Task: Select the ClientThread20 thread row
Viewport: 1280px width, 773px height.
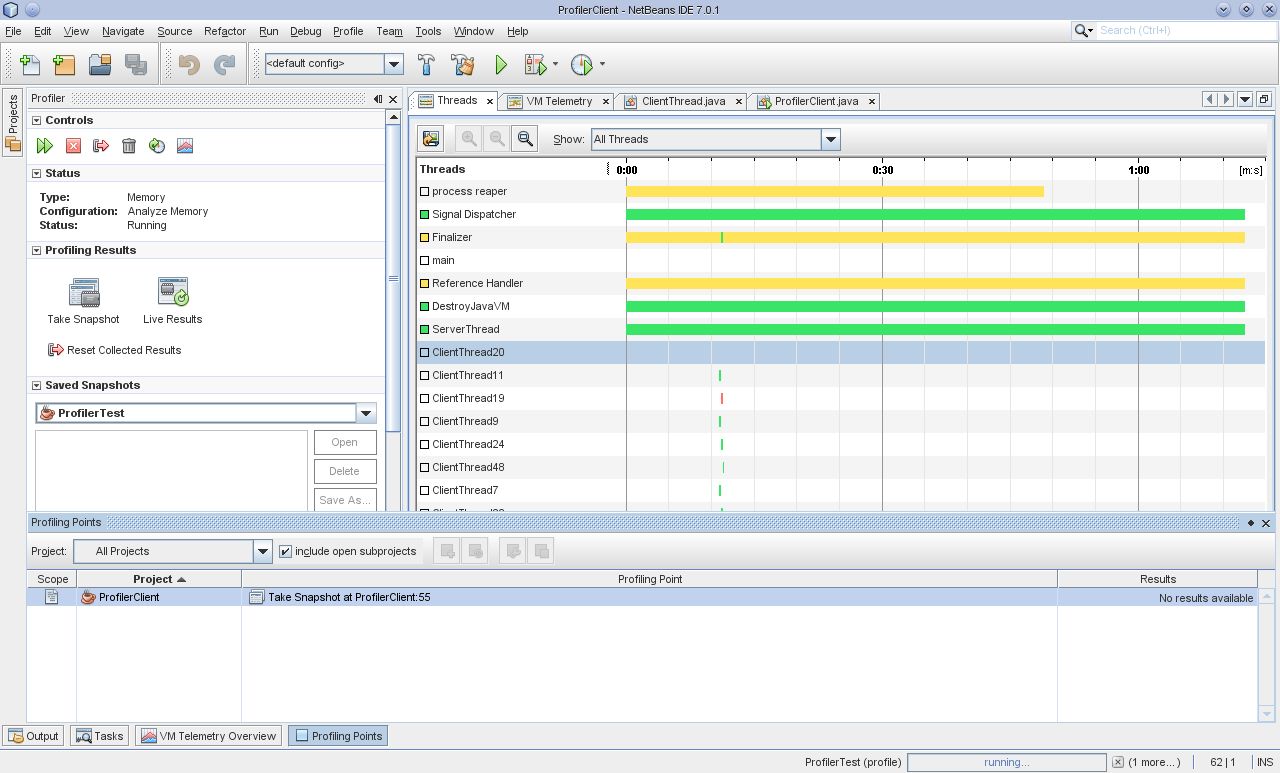Action: [841, 352]
